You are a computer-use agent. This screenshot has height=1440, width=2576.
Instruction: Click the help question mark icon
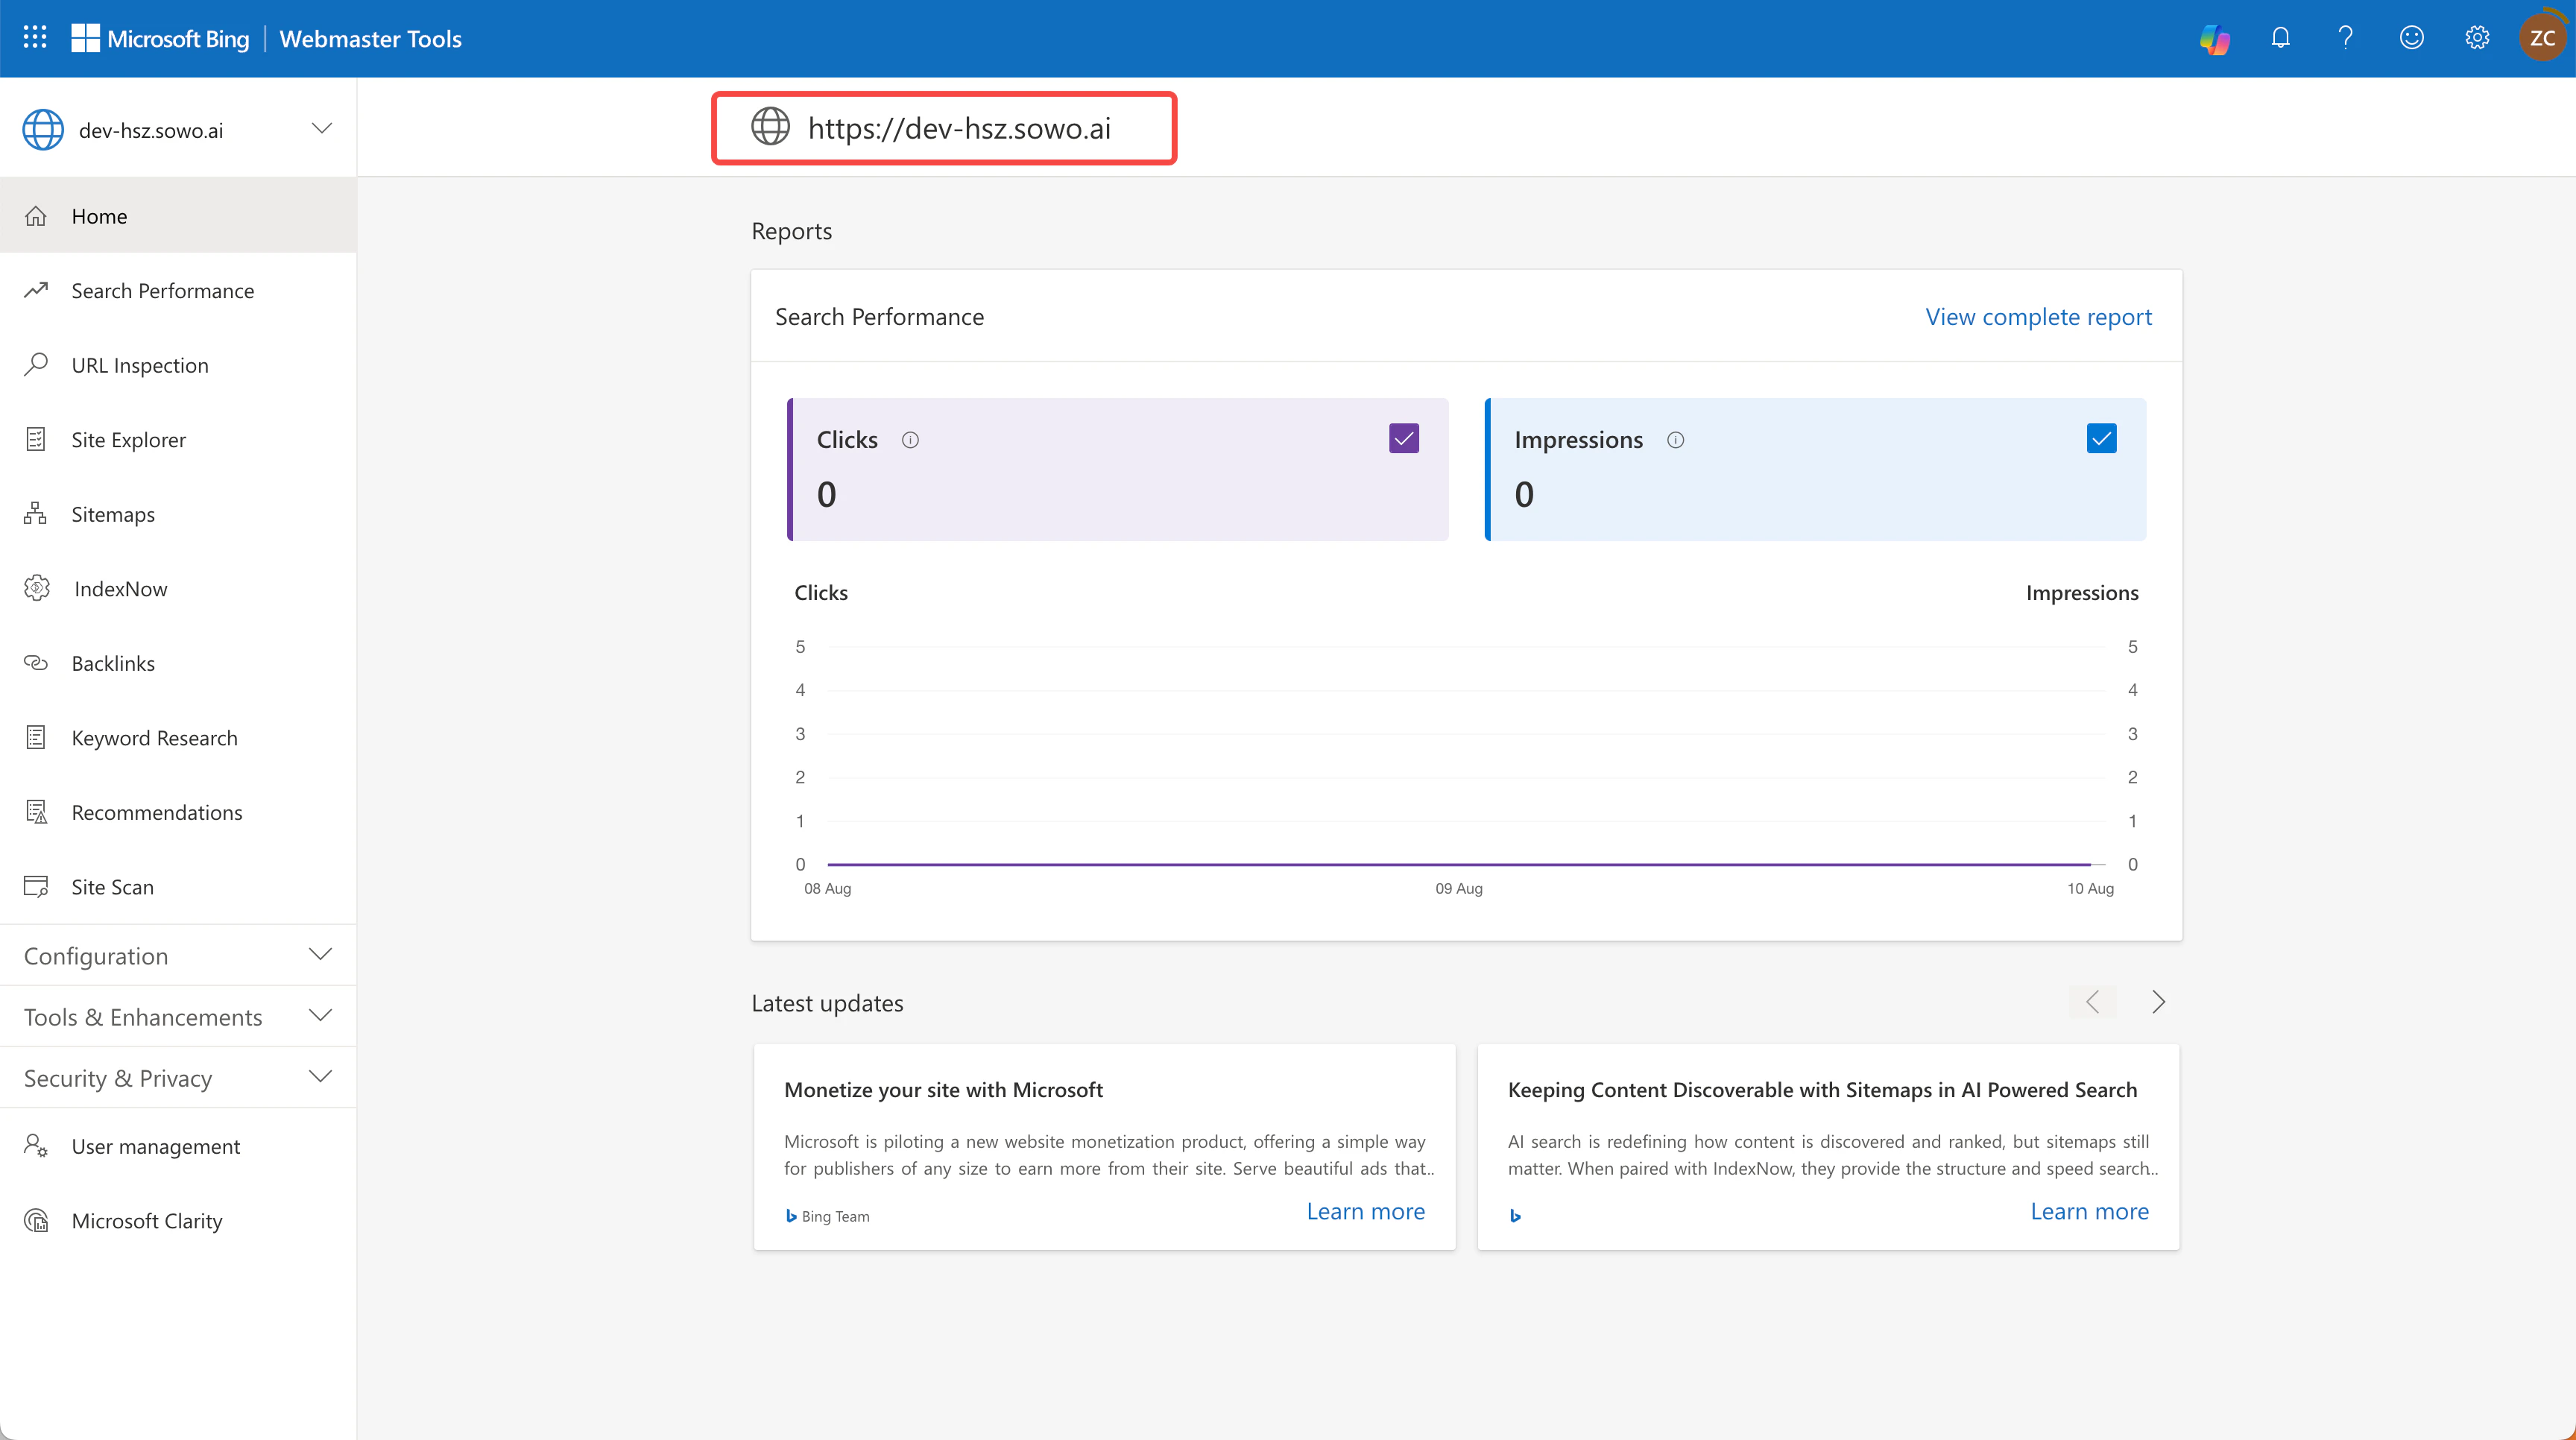2345,38
